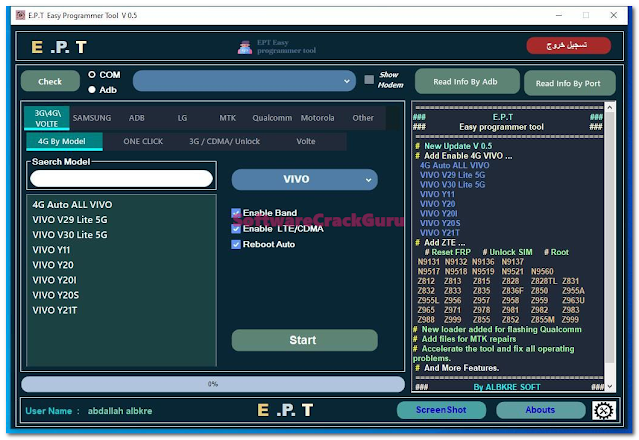Click the EPT hacker logo icon

click(245, 47)
